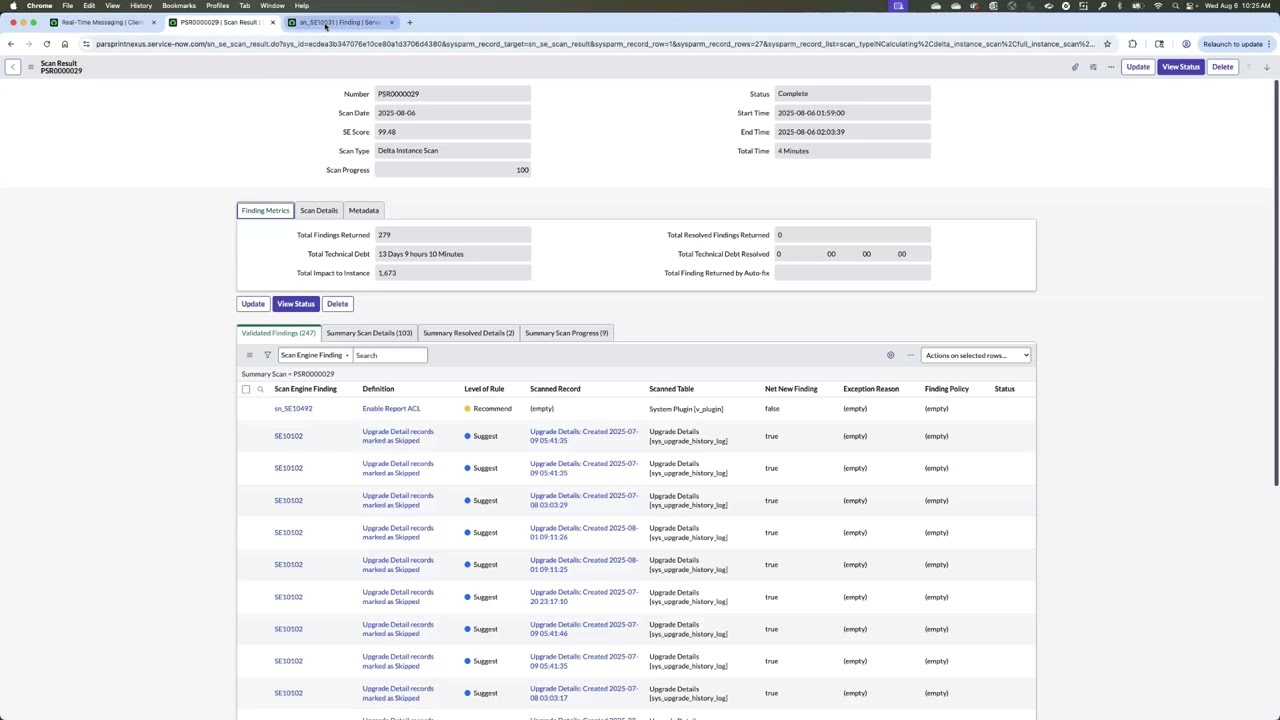Toggle the select-all rows checkbox
Image resolution: width=1280 pixels, height=720 pixels.
click(246, 389)
